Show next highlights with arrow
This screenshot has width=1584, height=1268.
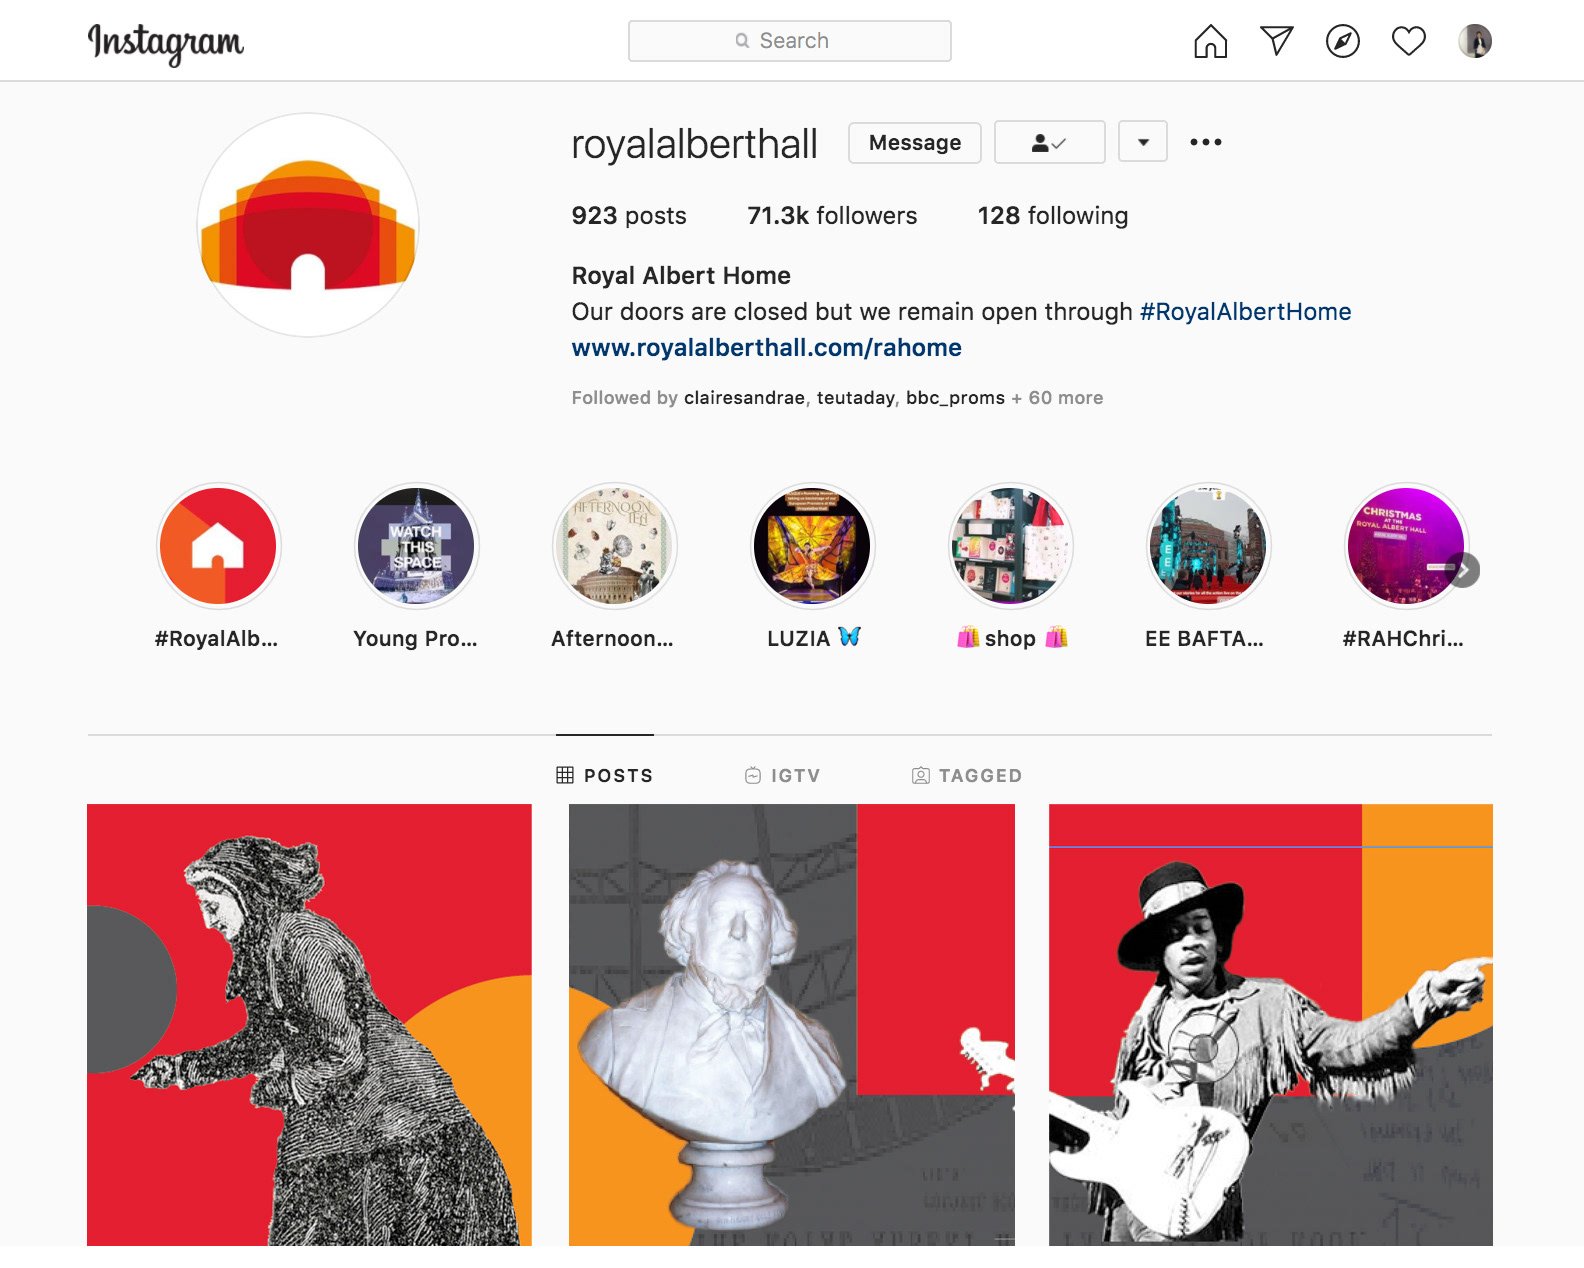(1464, 570)
